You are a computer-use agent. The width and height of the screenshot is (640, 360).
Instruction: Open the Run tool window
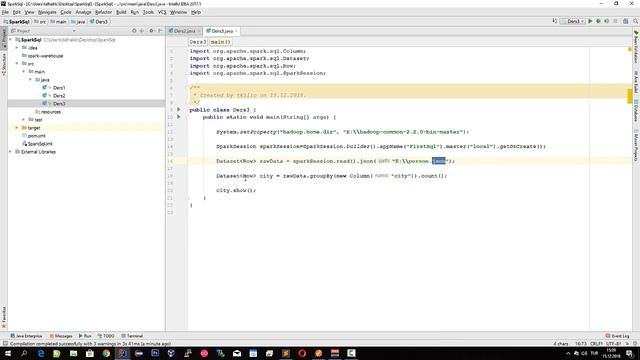click(85, 336)
